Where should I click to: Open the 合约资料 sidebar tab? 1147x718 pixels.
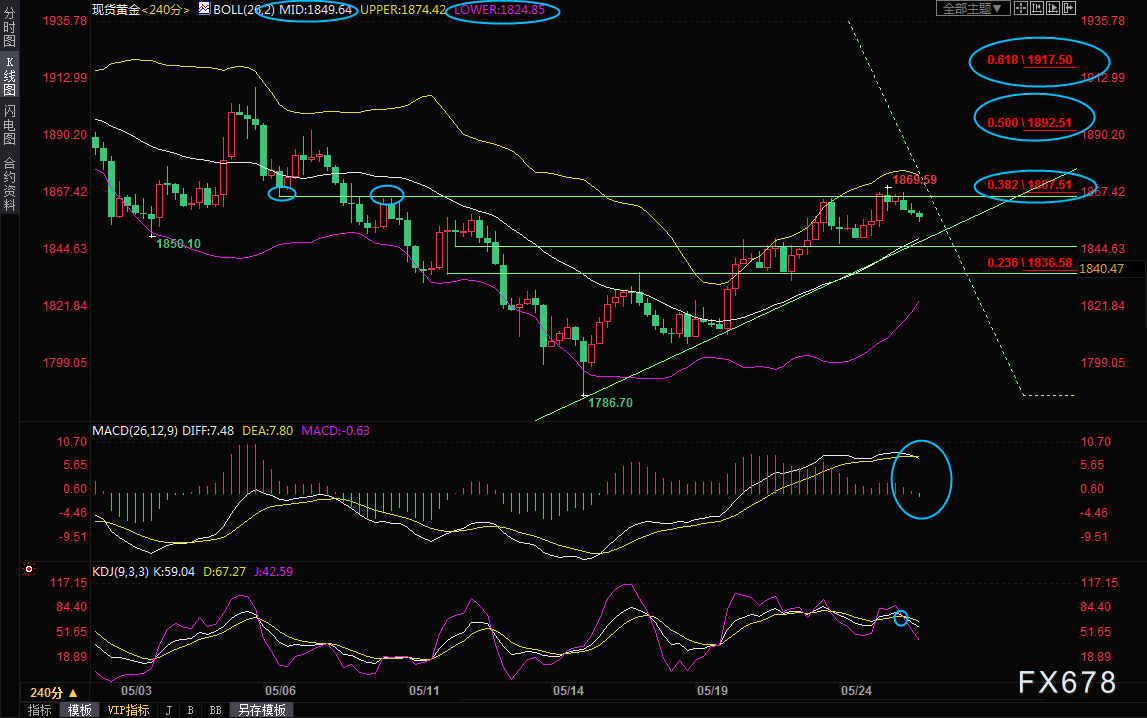point(10,184)
